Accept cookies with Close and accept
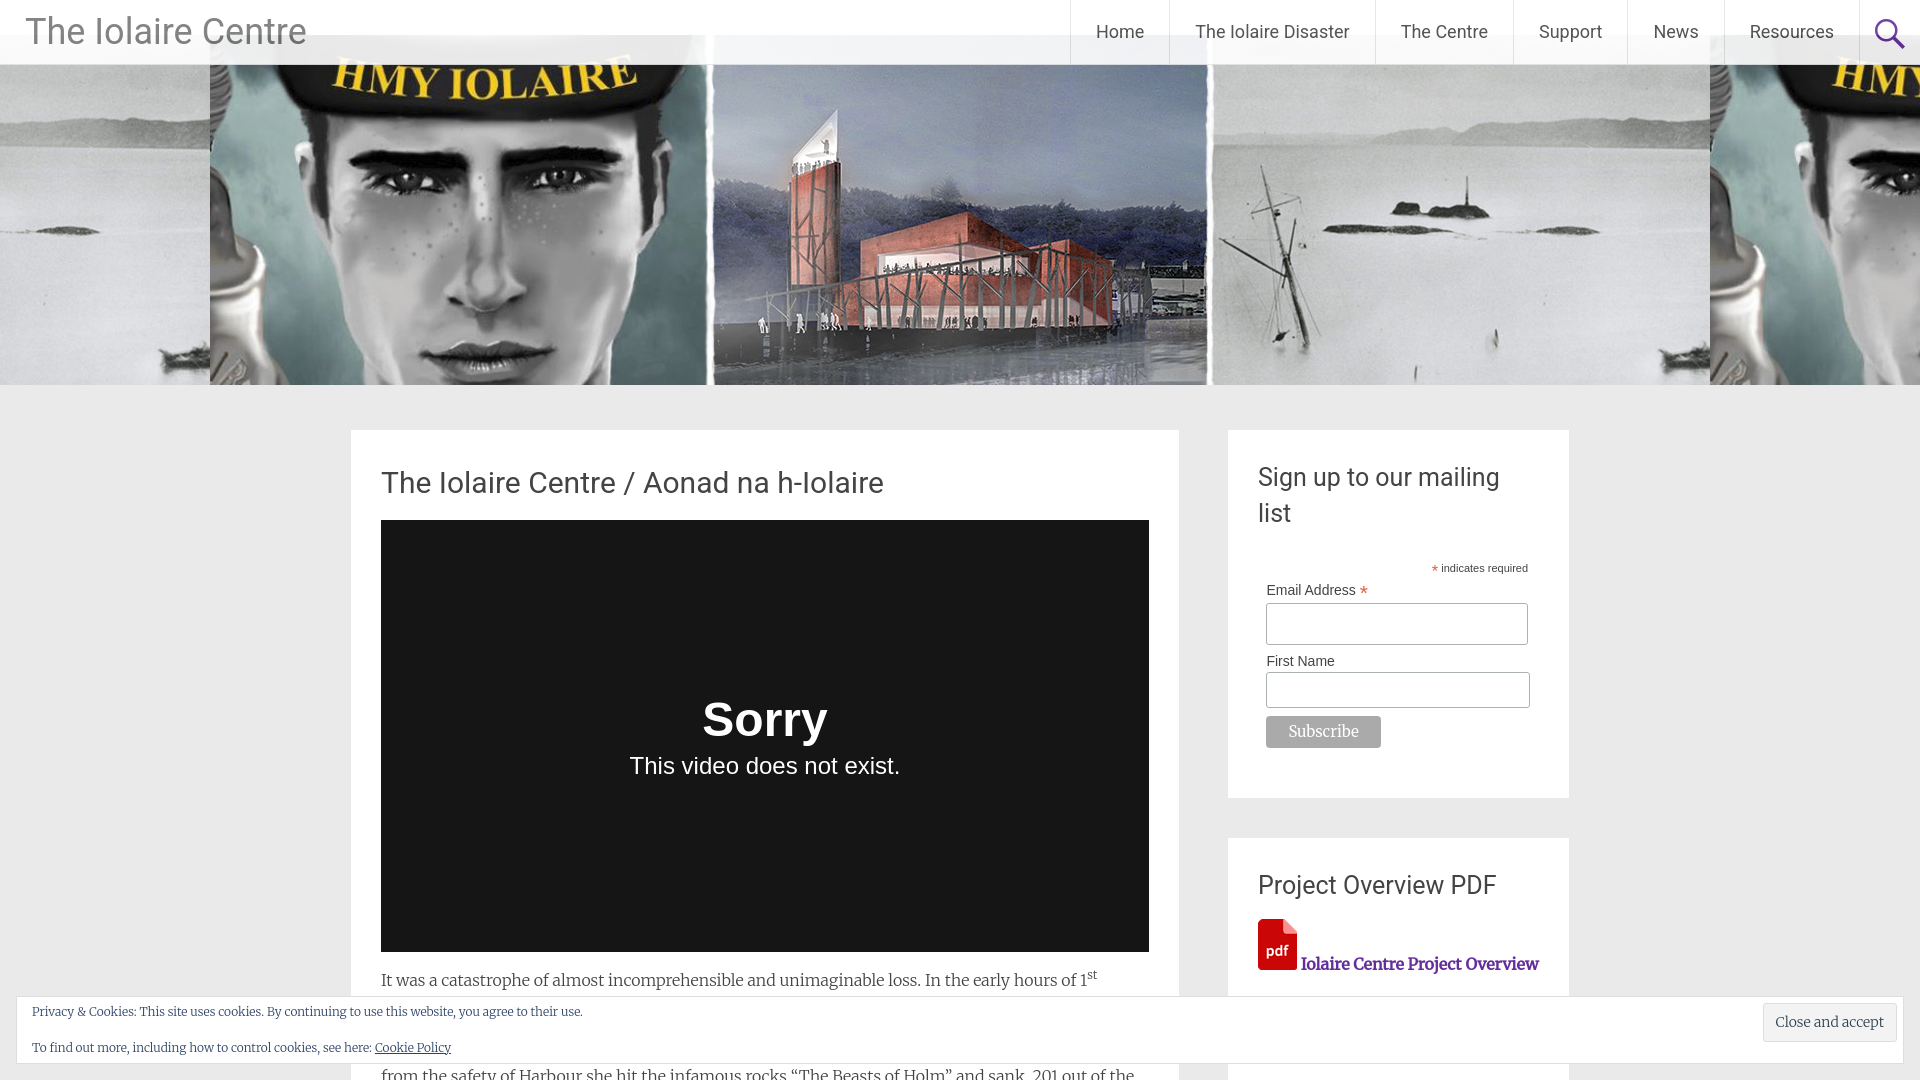Viewport: 1920px width, 1080px height. 1829,1022
